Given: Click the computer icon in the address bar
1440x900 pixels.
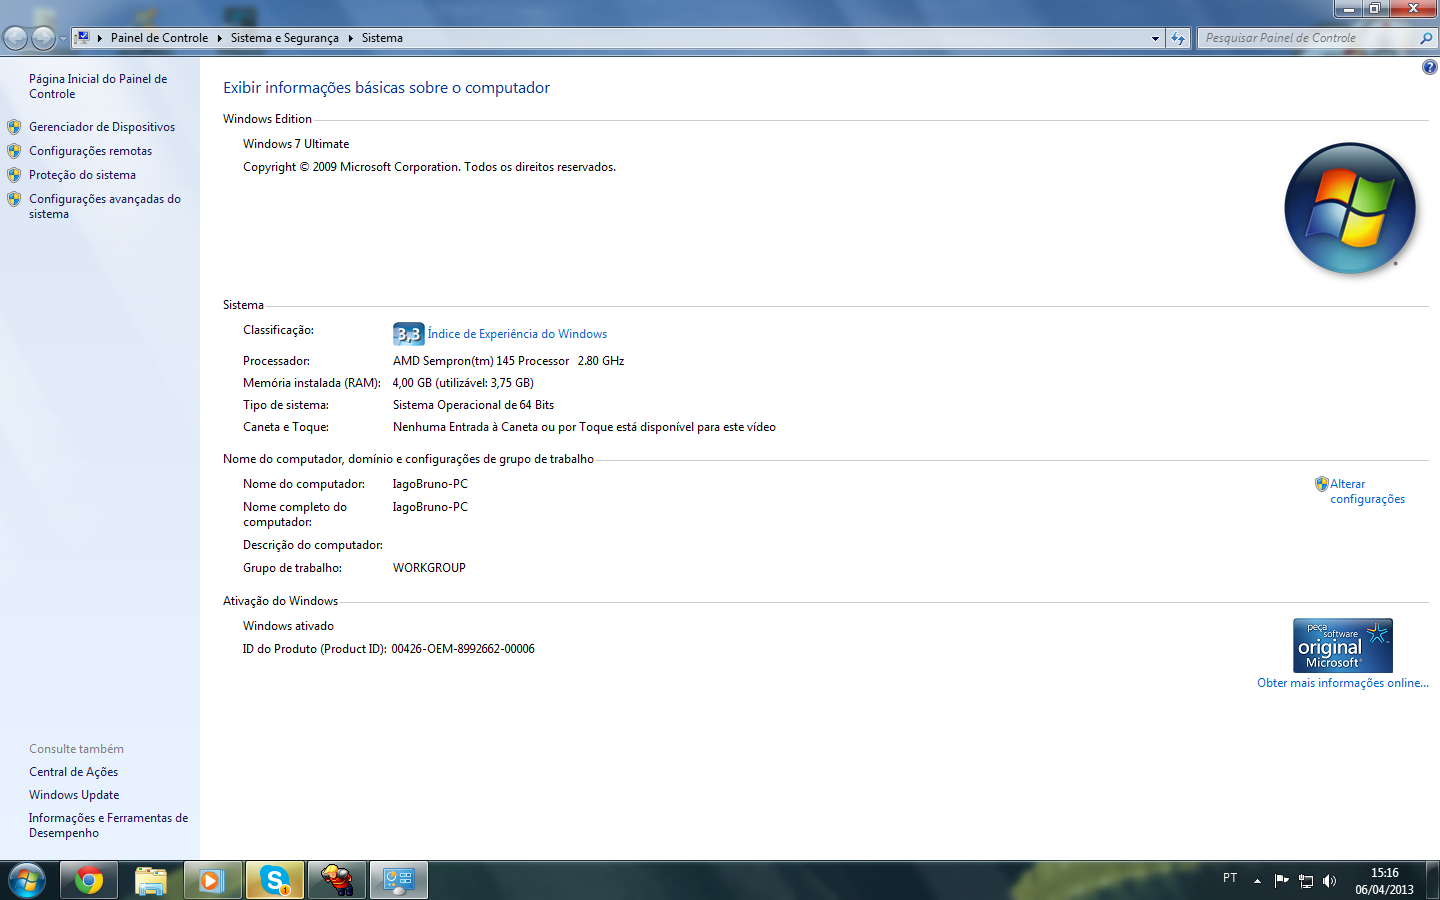Looking at the screenshot, I should click(x=83, y=38).
